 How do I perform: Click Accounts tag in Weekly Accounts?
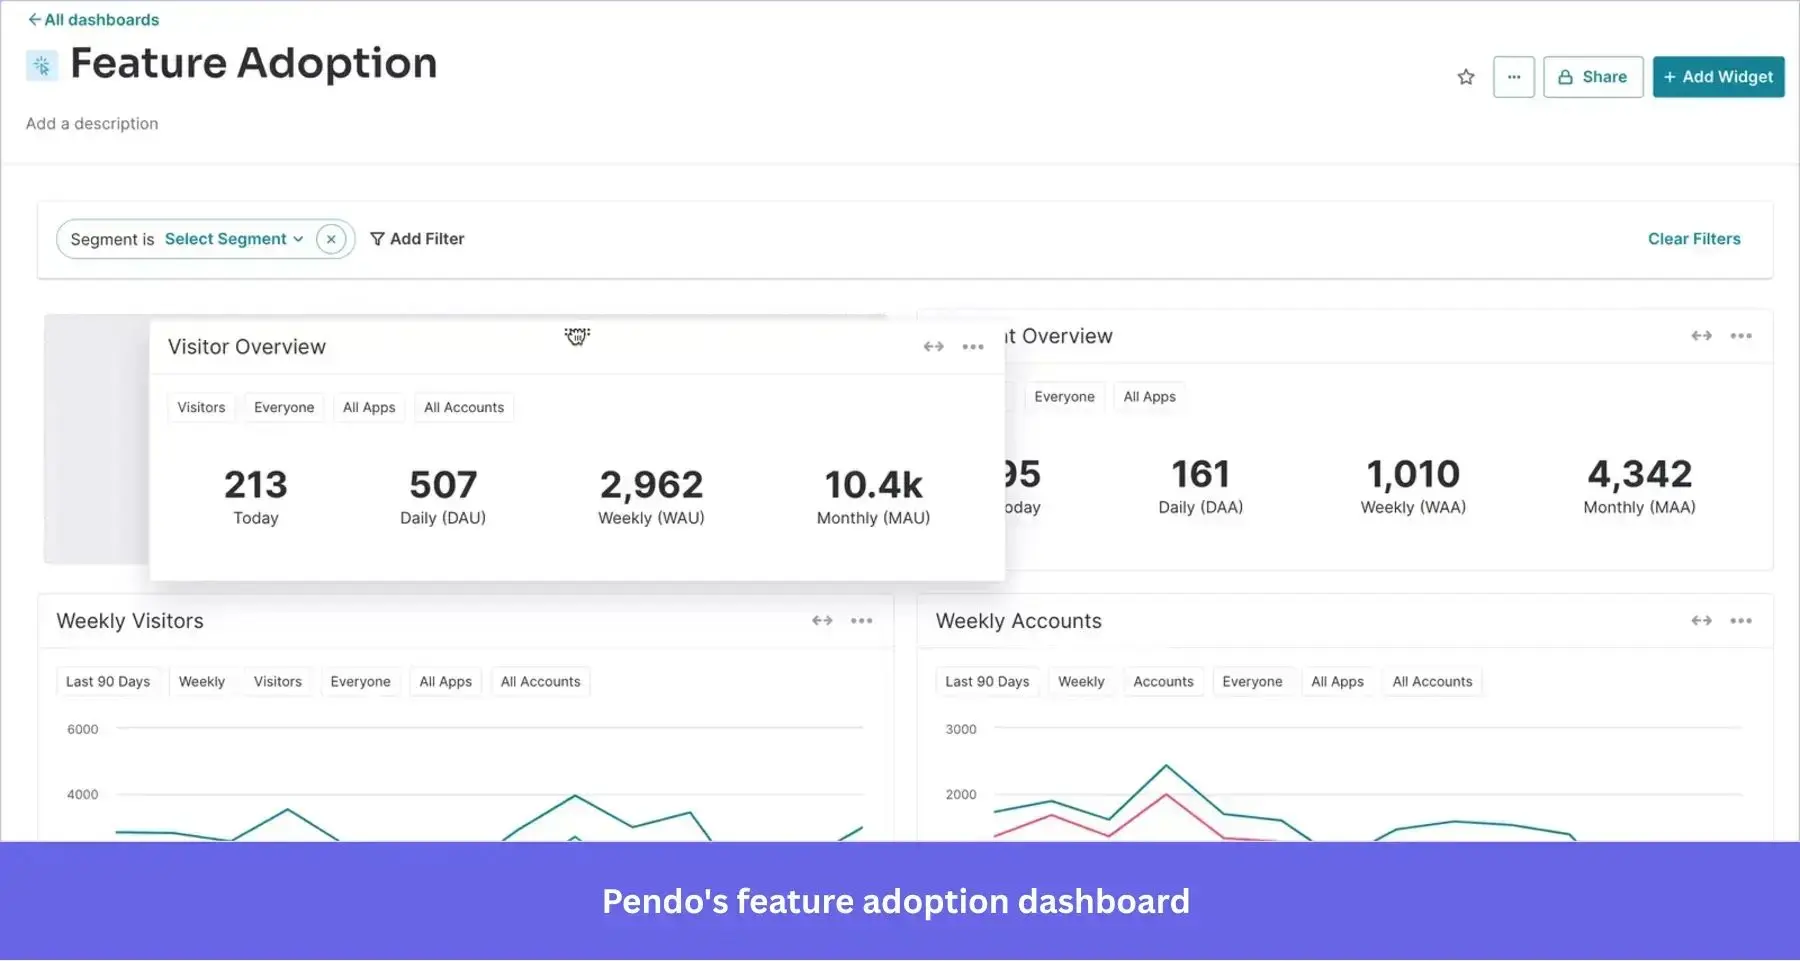click(x=1163, y=682)
